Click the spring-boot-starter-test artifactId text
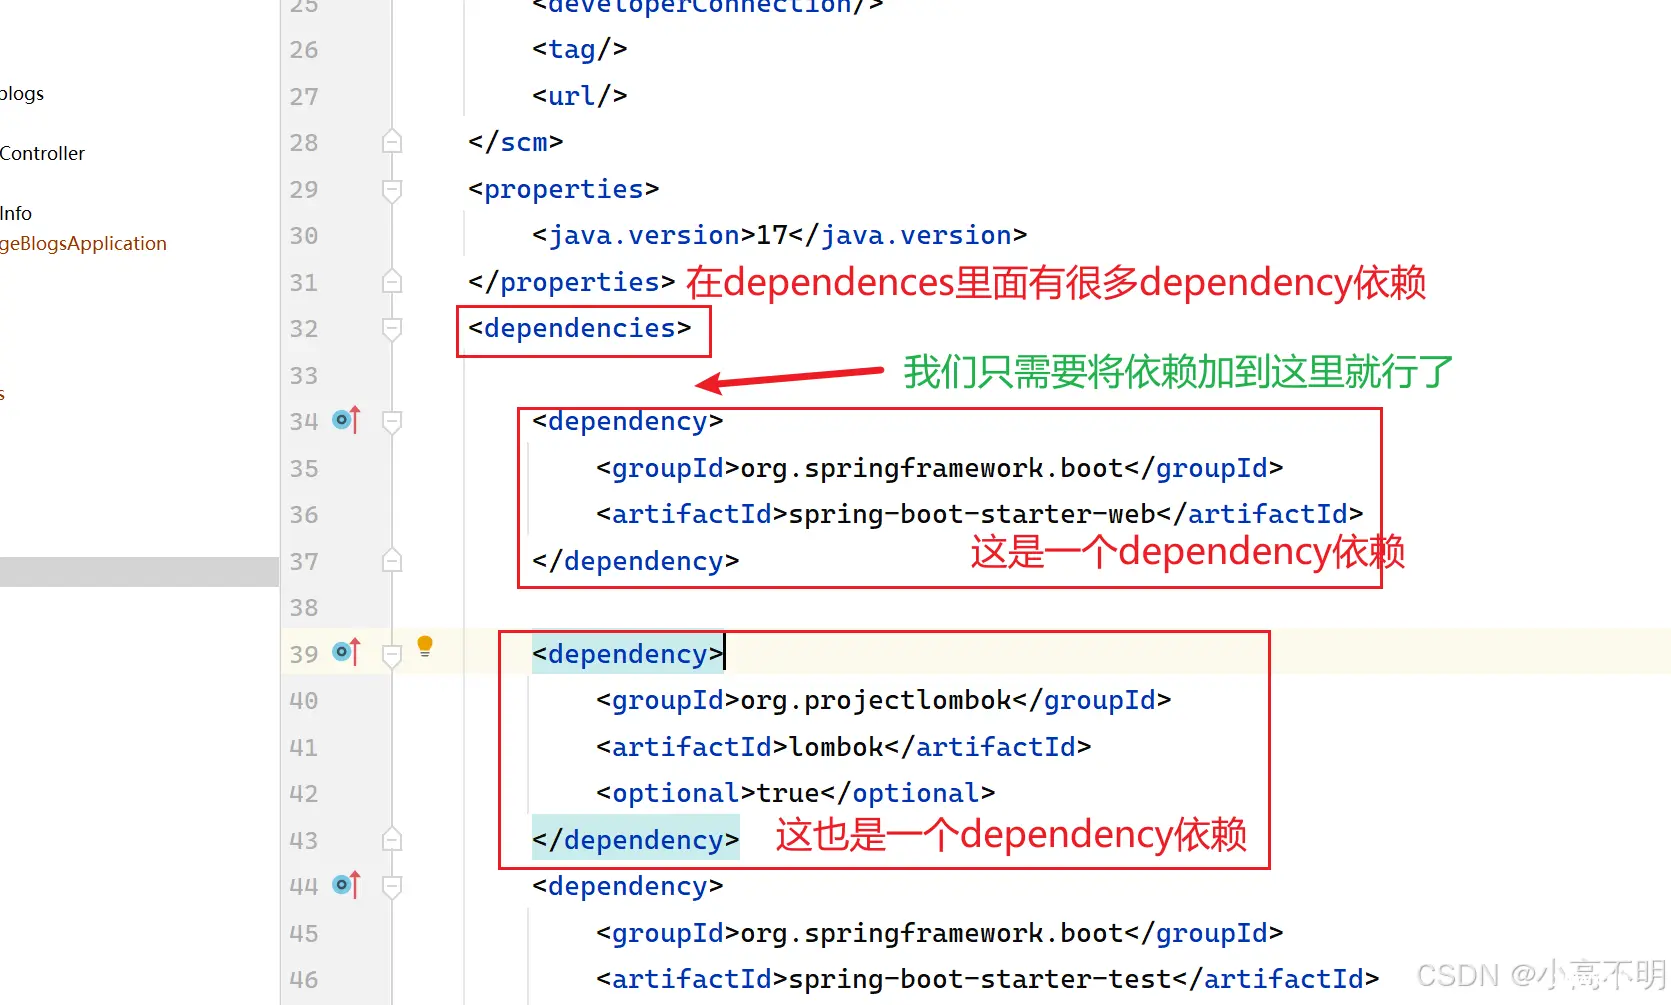This screenshot has height=1005, width=1671. tap(980, 979)
